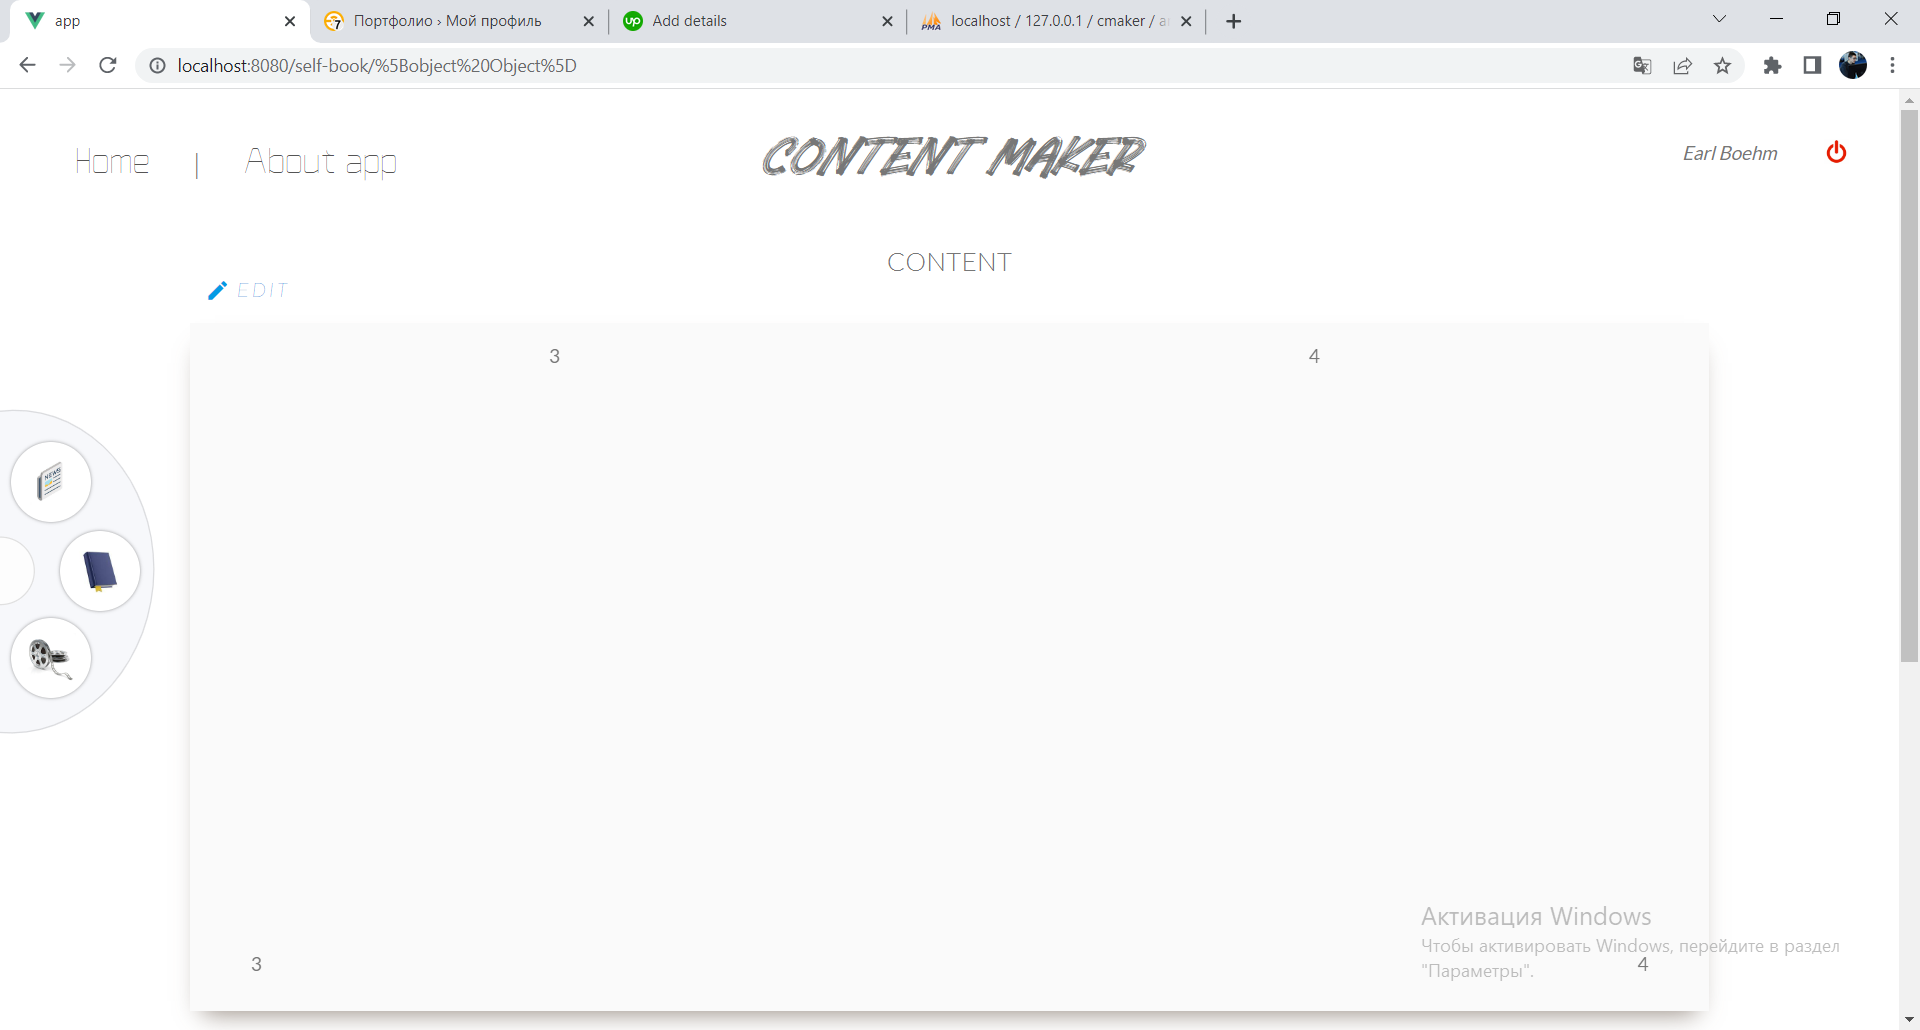Bookmark this page with the star

point(1722,66)
